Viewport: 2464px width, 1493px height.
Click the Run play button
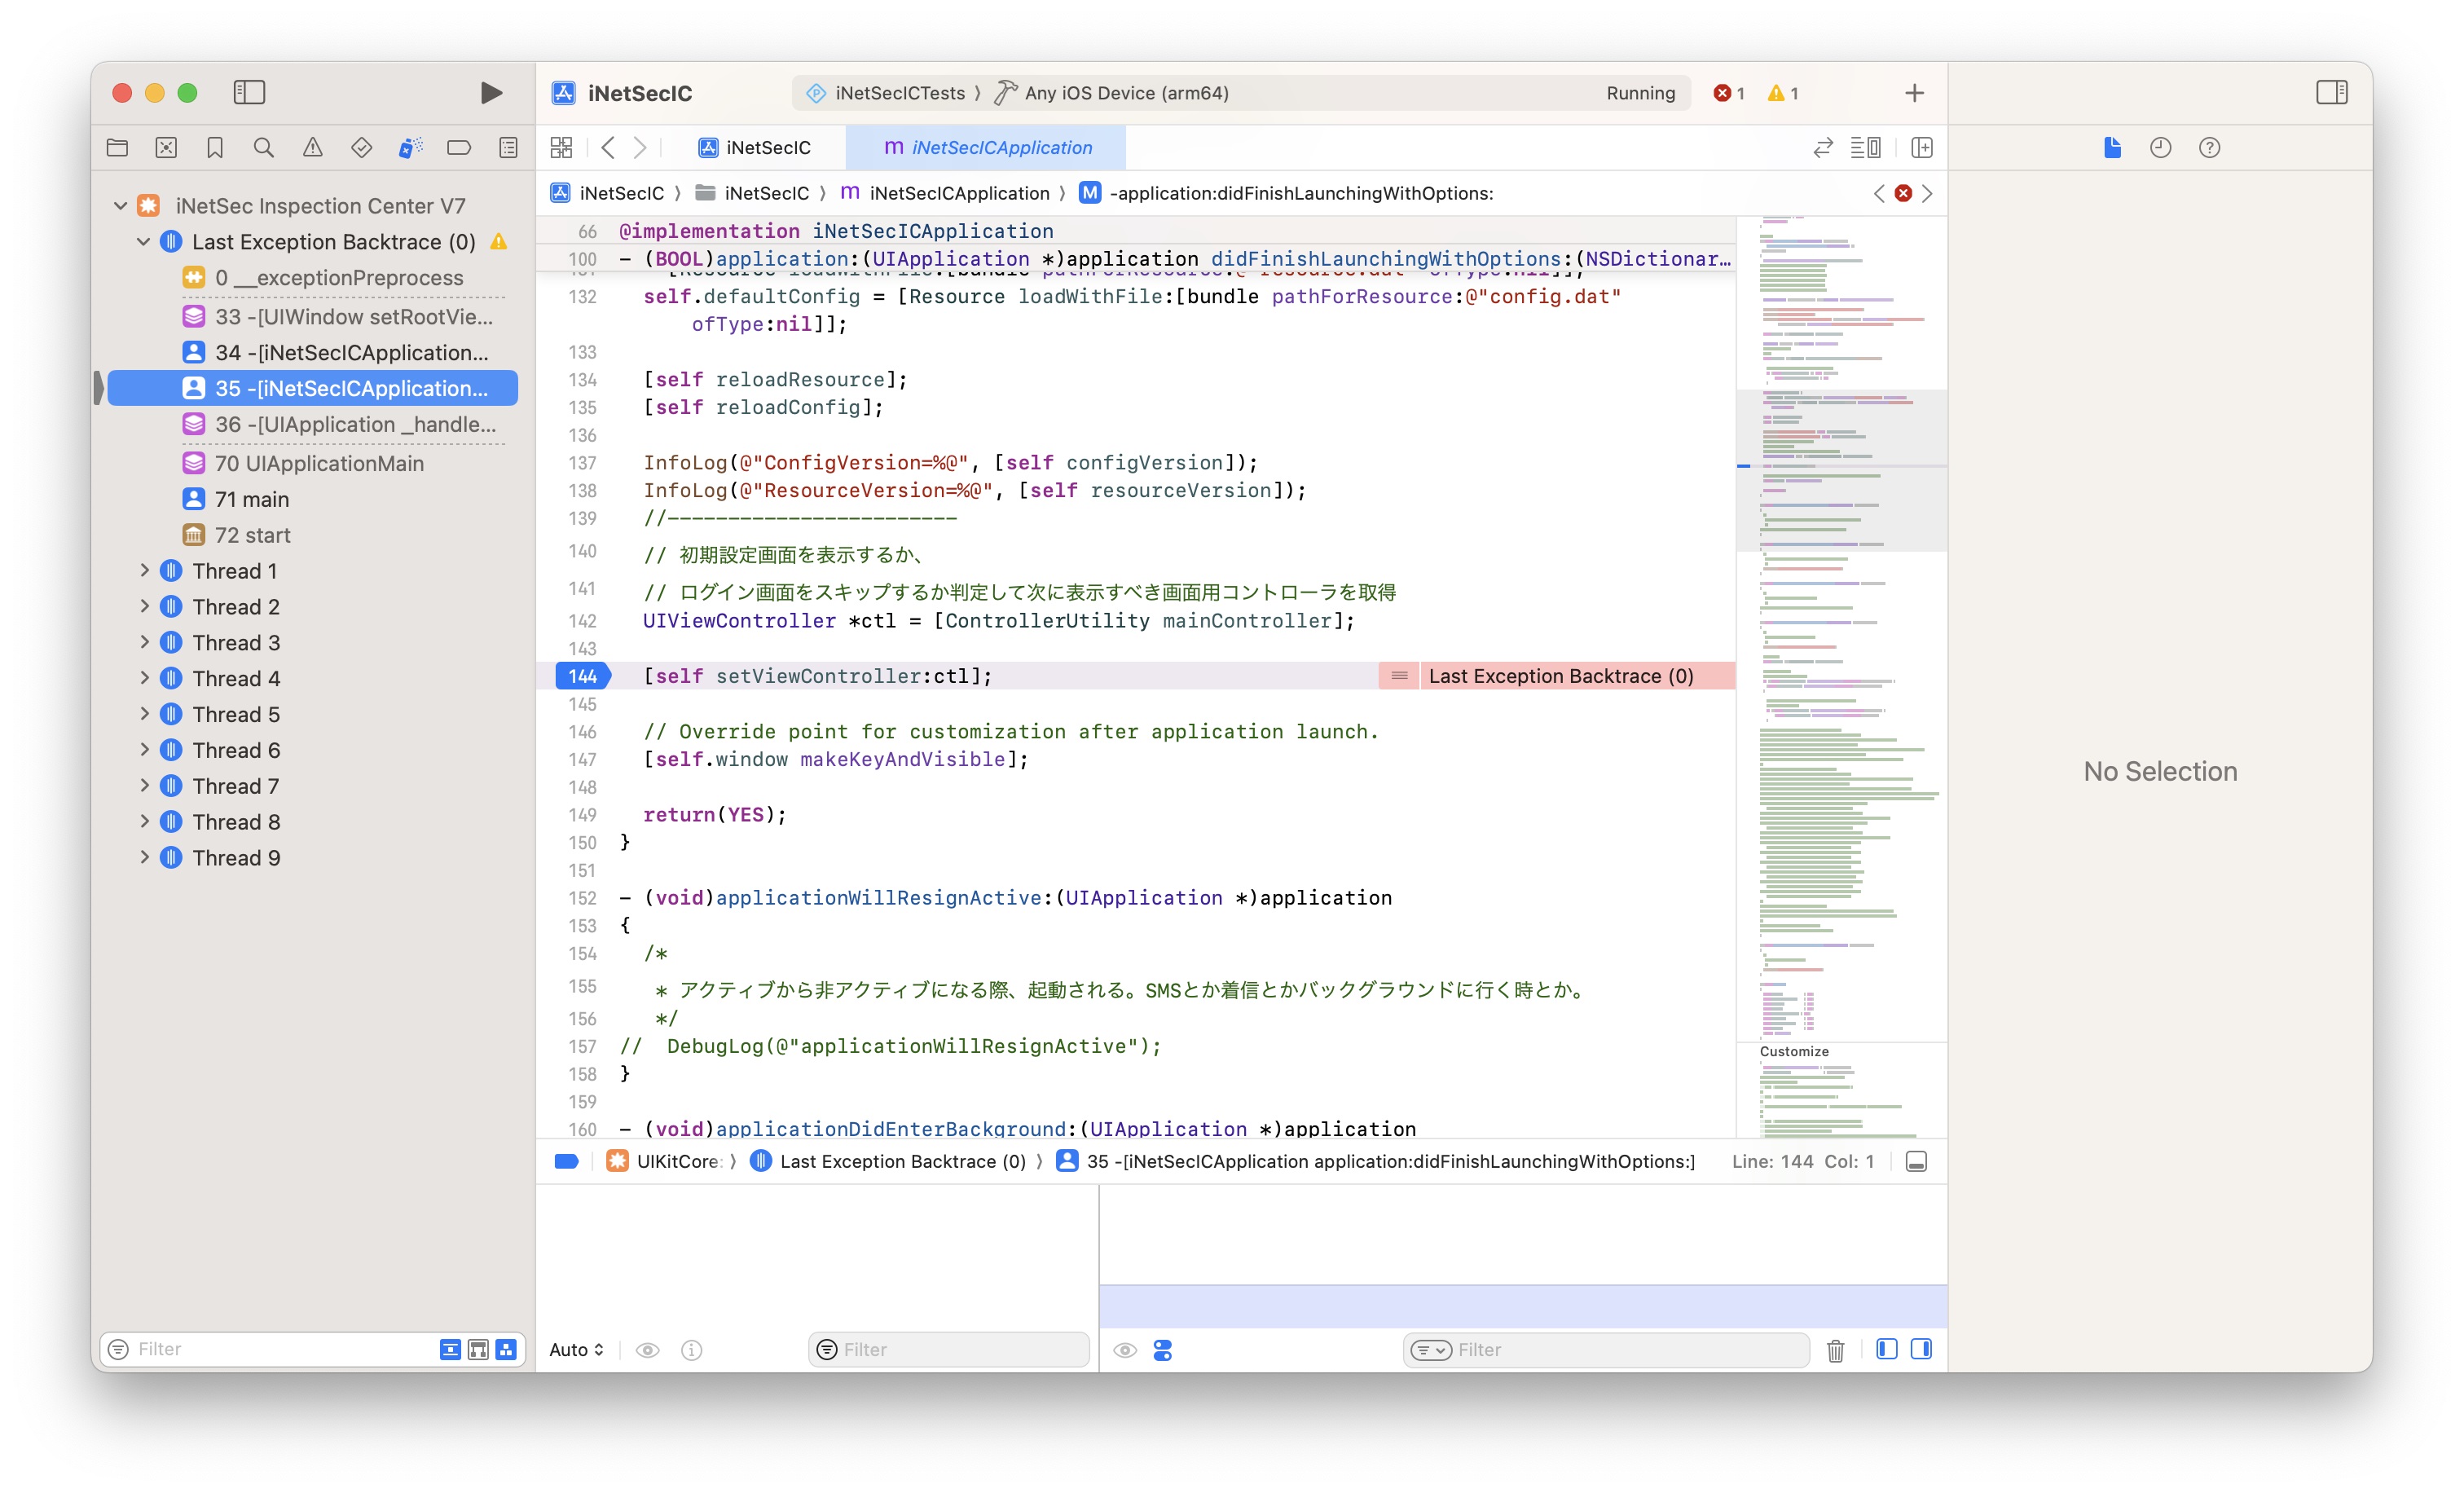pyautogui.click(x=490, y=93)
